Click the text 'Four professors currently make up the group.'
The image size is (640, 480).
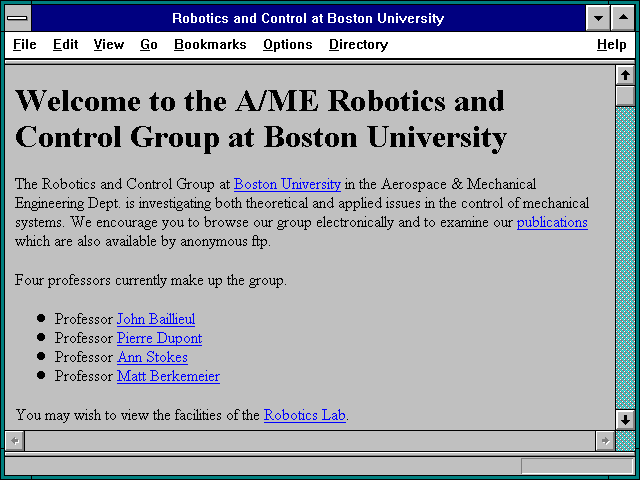pos(151,280)
